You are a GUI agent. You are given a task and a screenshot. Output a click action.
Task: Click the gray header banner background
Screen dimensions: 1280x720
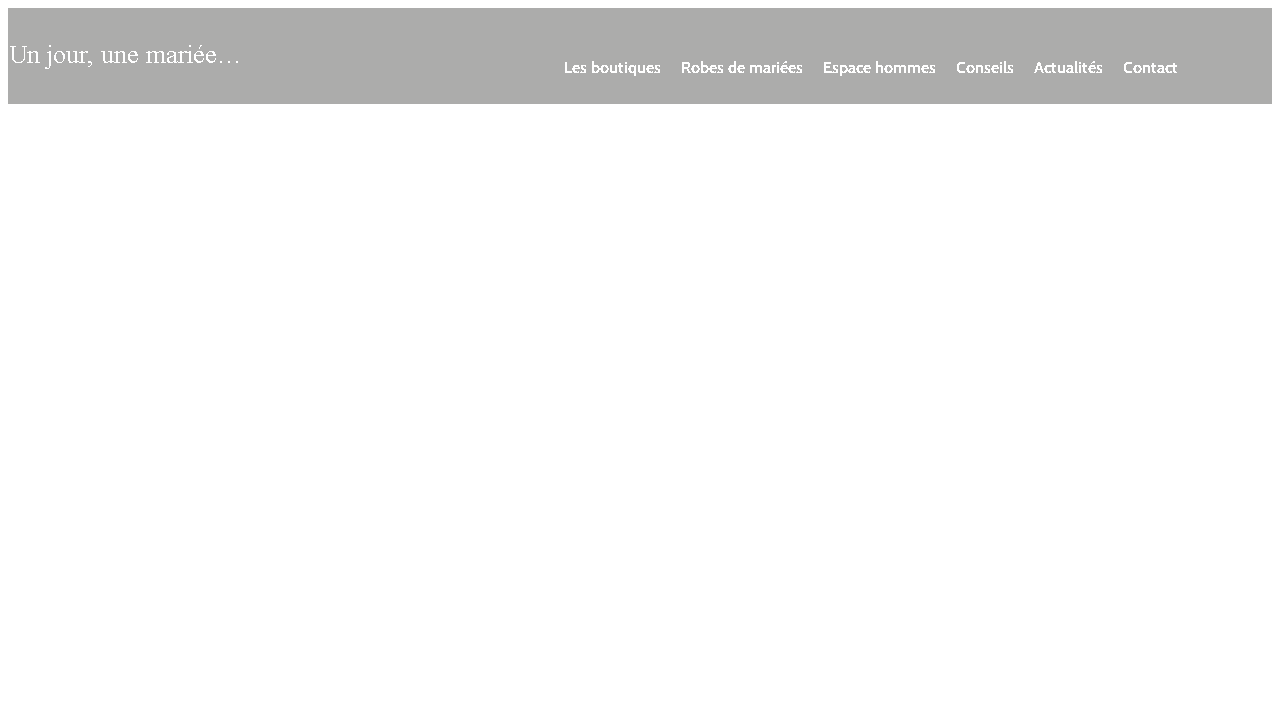pyautogui.click(x=400, y=30)
